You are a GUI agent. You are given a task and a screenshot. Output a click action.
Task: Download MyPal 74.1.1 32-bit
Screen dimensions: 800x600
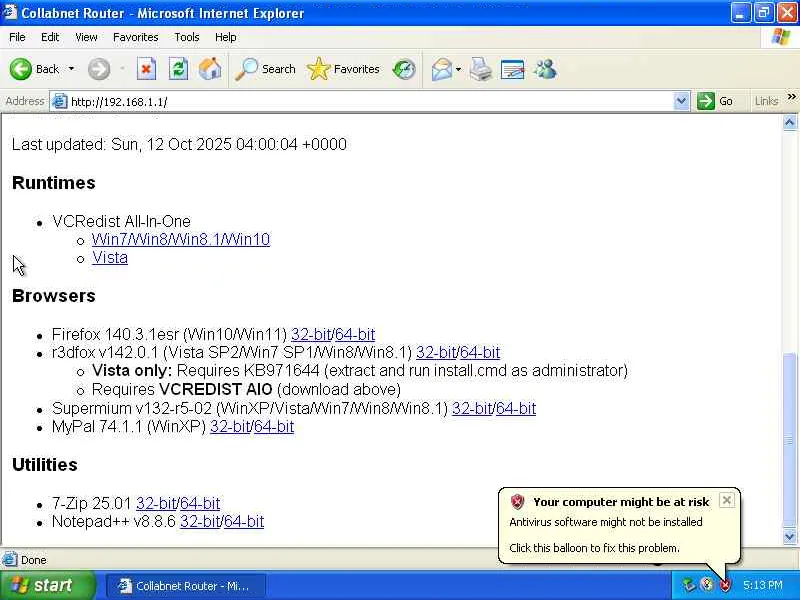pyautogui.click(x=230, y=427)
